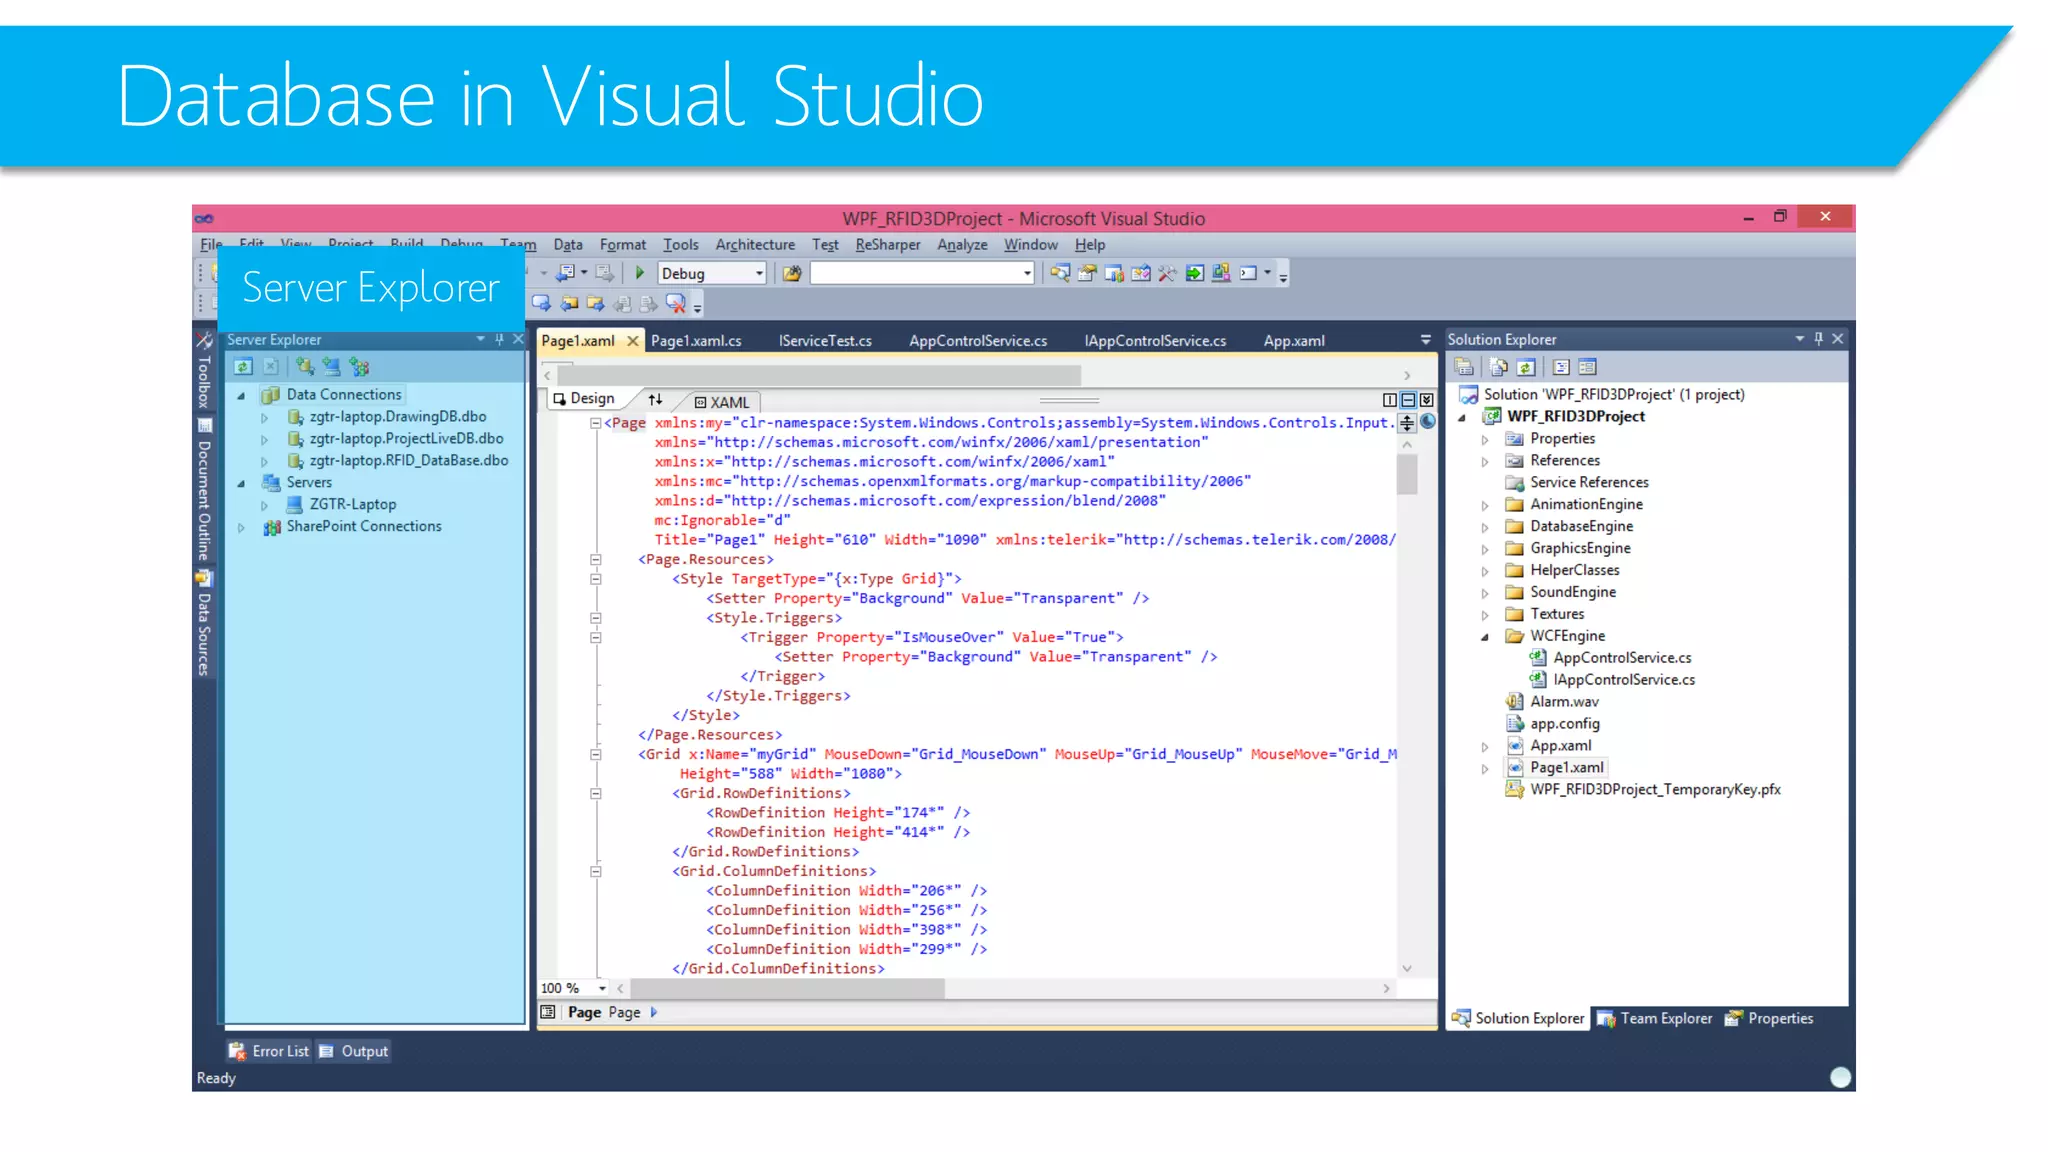Click the green arrow Extension Manager toolbar icon
This screenshot has width=2048, height=1152.
click(x=1194, y=273)
